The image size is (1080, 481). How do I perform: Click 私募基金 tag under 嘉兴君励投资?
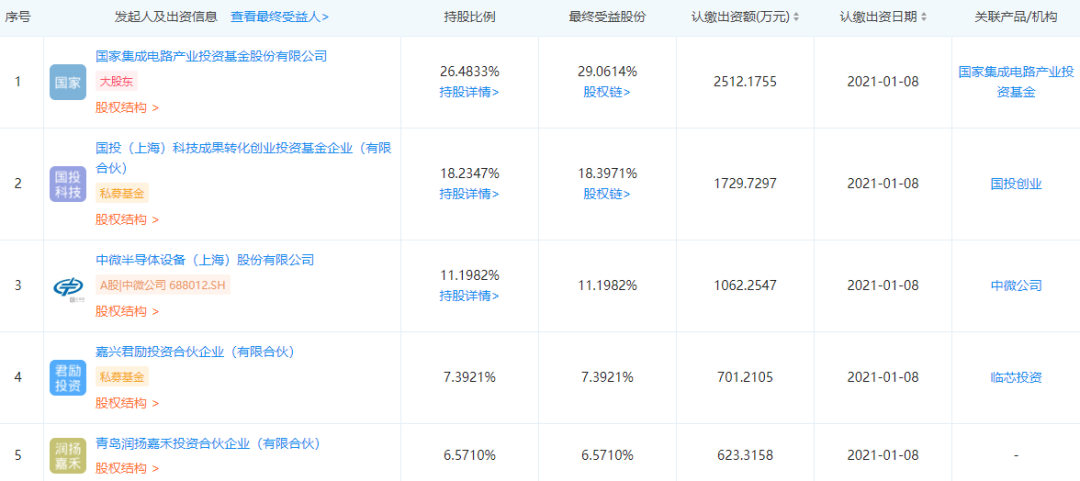[x=122, y=378]
